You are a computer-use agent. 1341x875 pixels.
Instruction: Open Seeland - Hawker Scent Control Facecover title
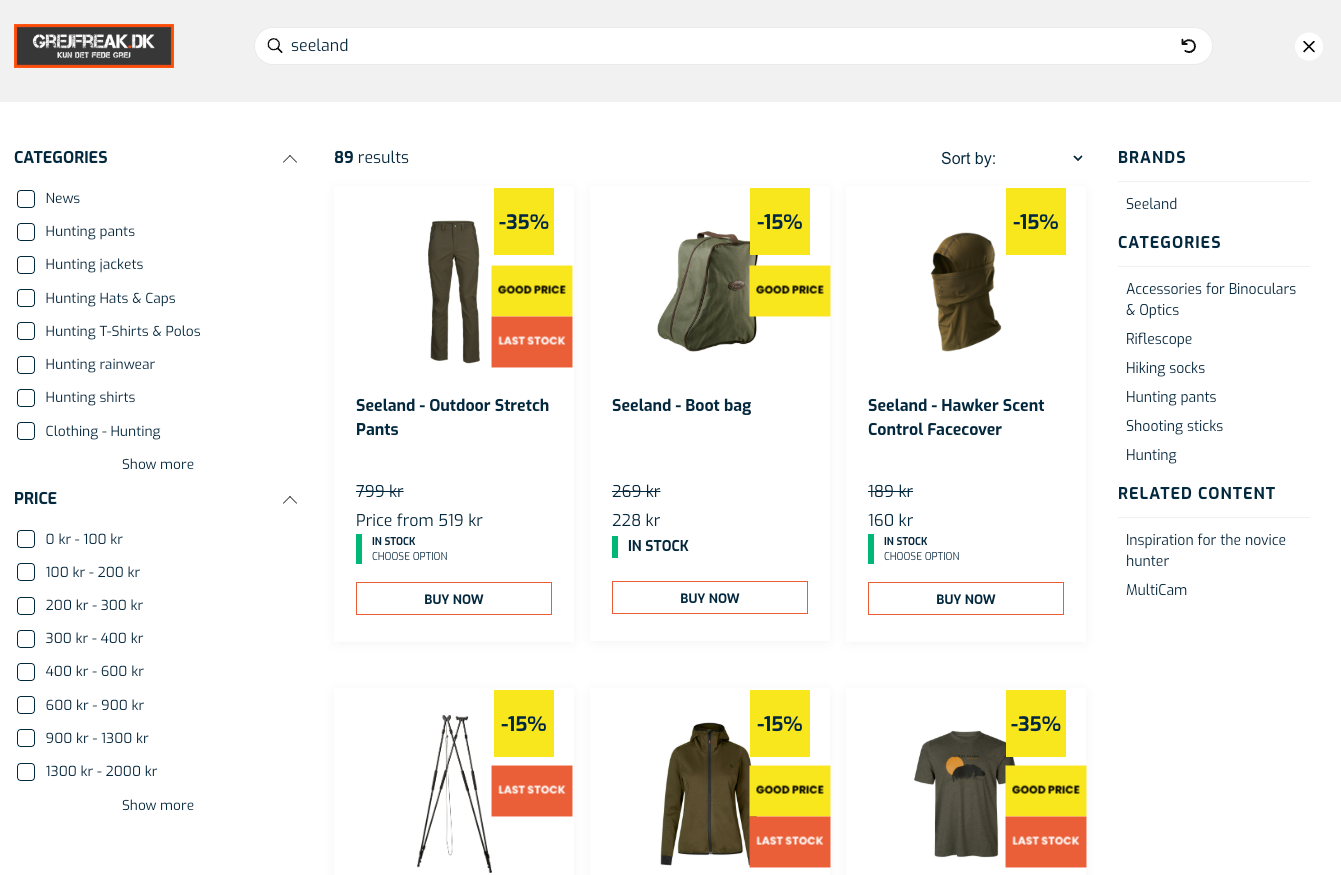956,417
